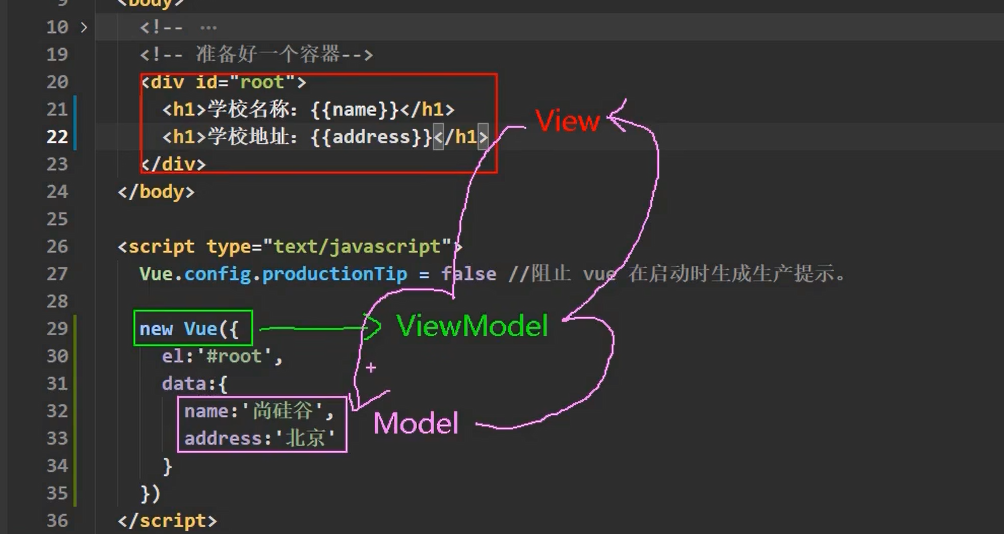Click the Vue constructor name after new
1004x534 pixels.
click(200, 328)
